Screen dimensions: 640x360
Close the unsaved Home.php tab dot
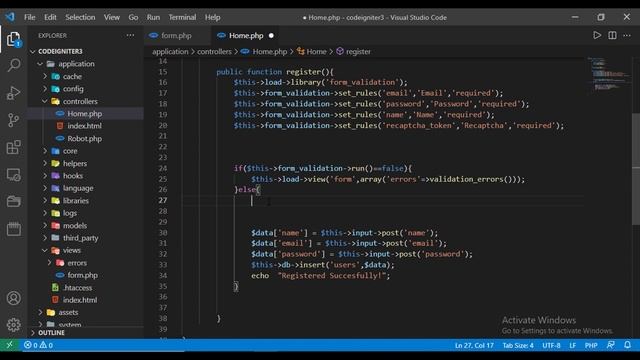pyautogui.click(x=271, y=36)
